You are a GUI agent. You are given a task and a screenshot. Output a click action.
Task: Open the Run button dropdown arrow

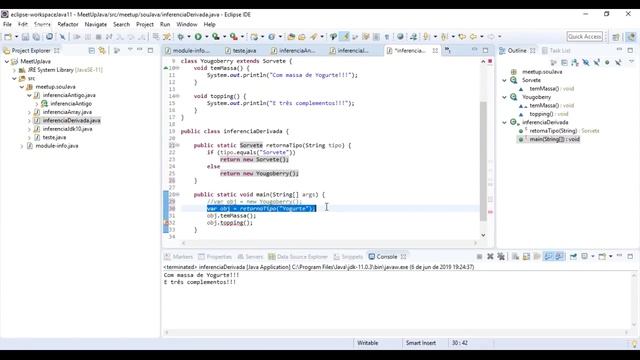coord(206,37)
